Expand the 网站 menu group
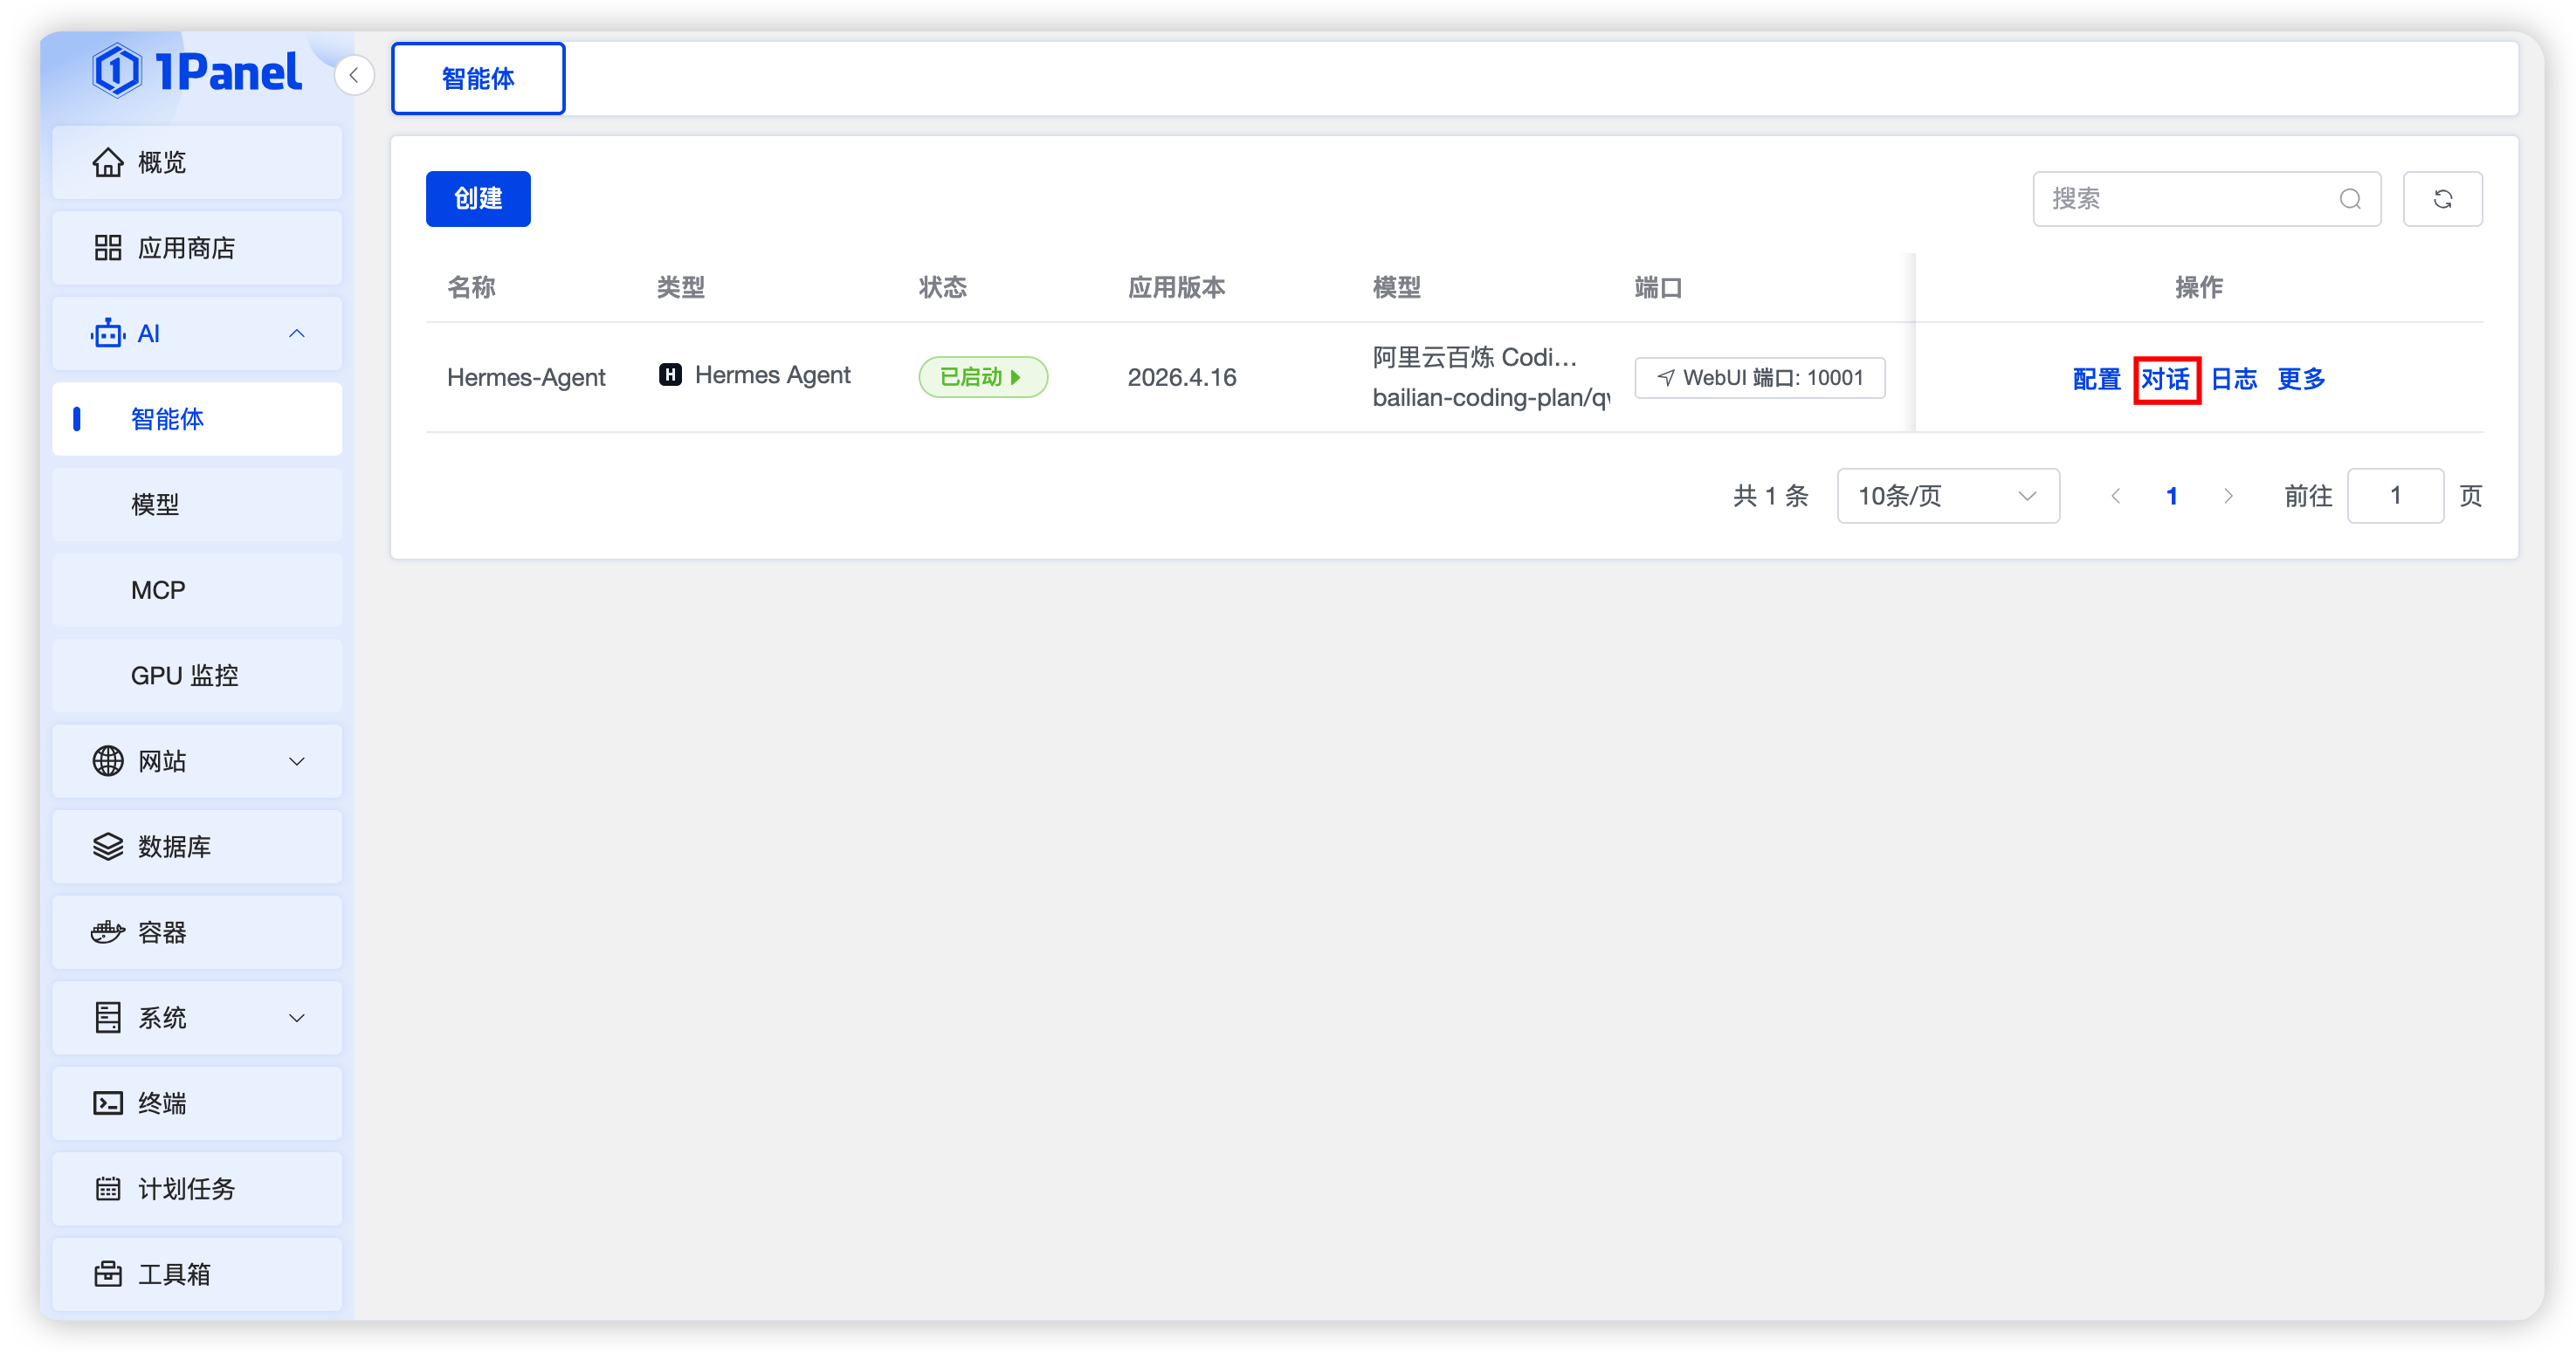Viewport: 2576px width, 1353px height. [197, 761]
